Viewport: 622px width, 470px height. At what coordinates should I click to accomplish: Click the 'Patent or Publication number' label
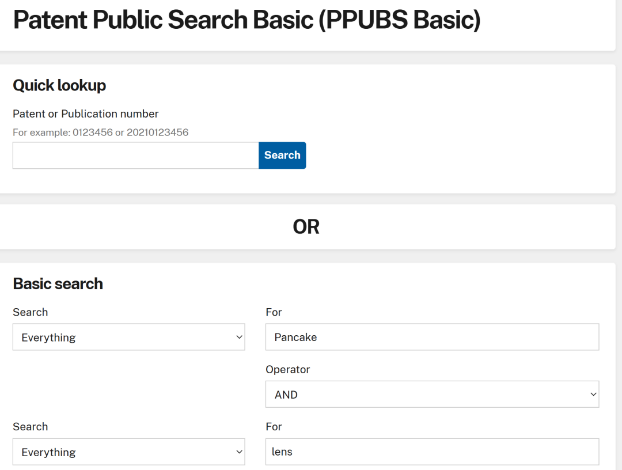85,114
